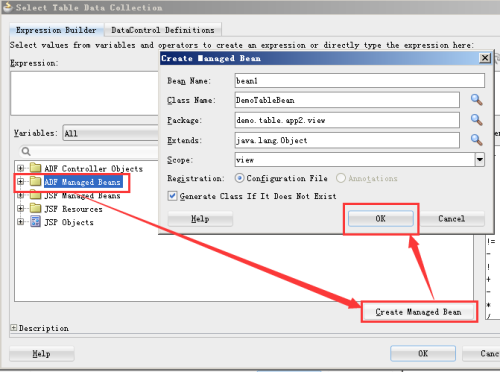The image size is (500, 372).
Task: Toggle Generate Class If It Does Not Exist
Action: 172,196
